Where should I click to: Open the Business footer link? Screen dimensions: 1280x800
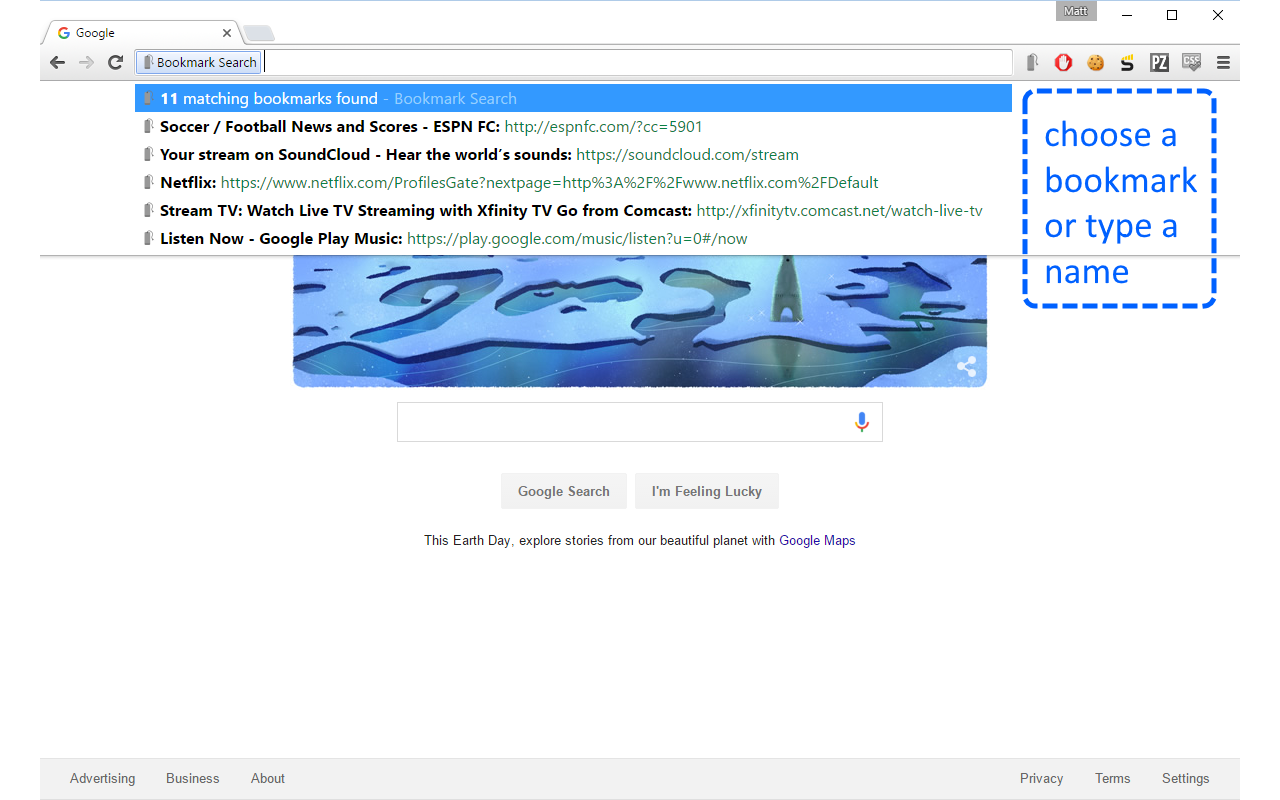point(192,778)
